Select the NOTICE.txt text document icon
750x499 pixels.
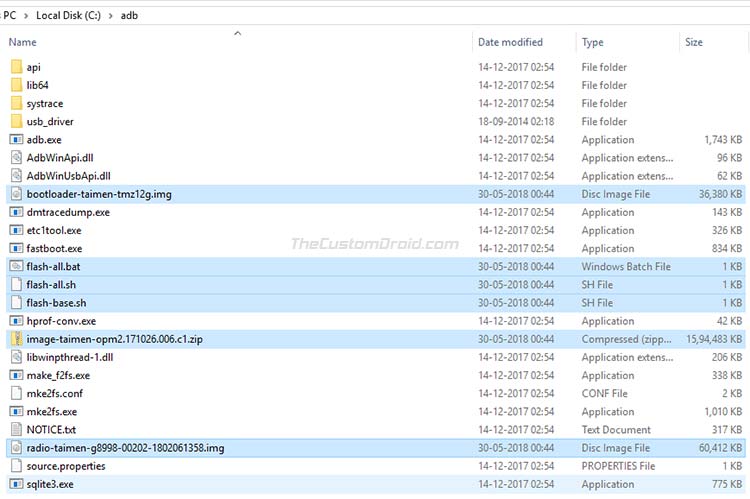[x=16, y=430]
